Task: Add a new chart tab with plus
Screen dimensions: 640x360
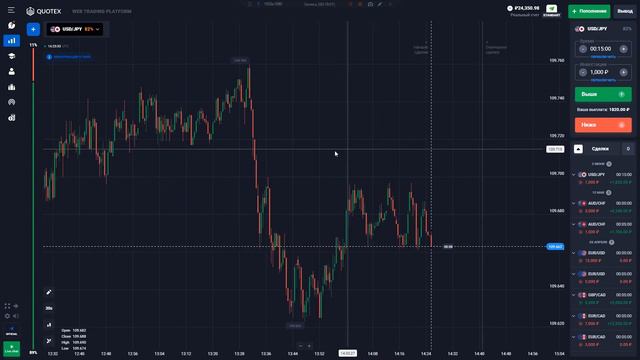Action: point(33,29)
